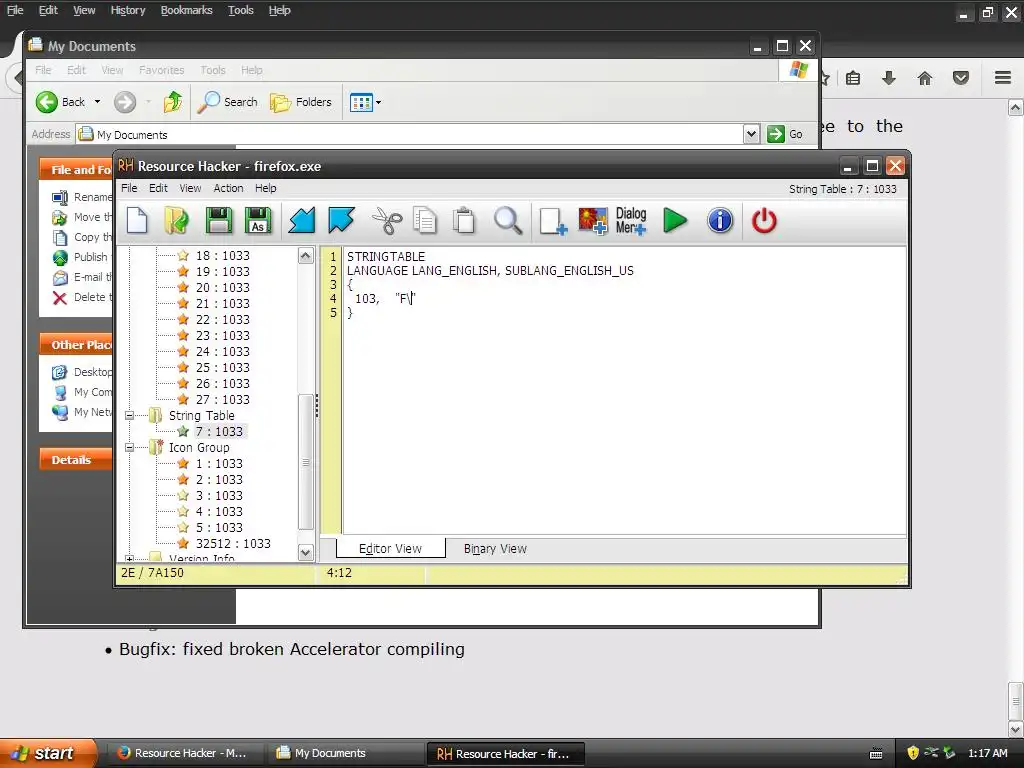The image size is (1024, 768).
Task: Paste with the clipboard icon
Action: pos(464,221)
